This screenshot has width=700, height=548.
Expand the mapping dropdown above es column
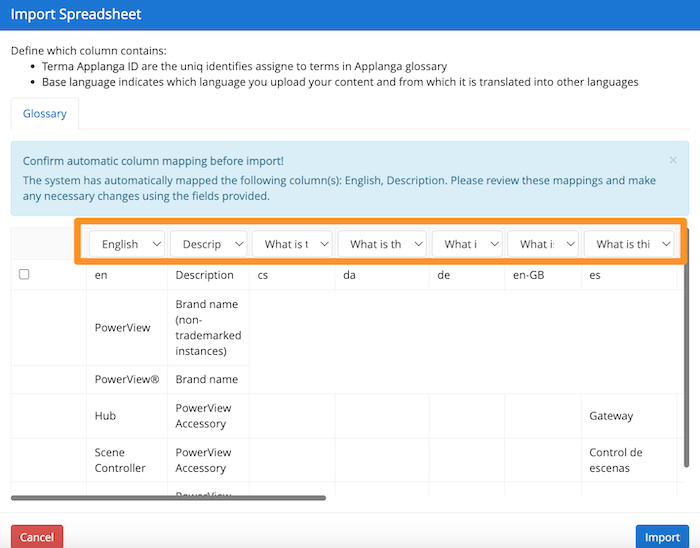pos(629,244)
